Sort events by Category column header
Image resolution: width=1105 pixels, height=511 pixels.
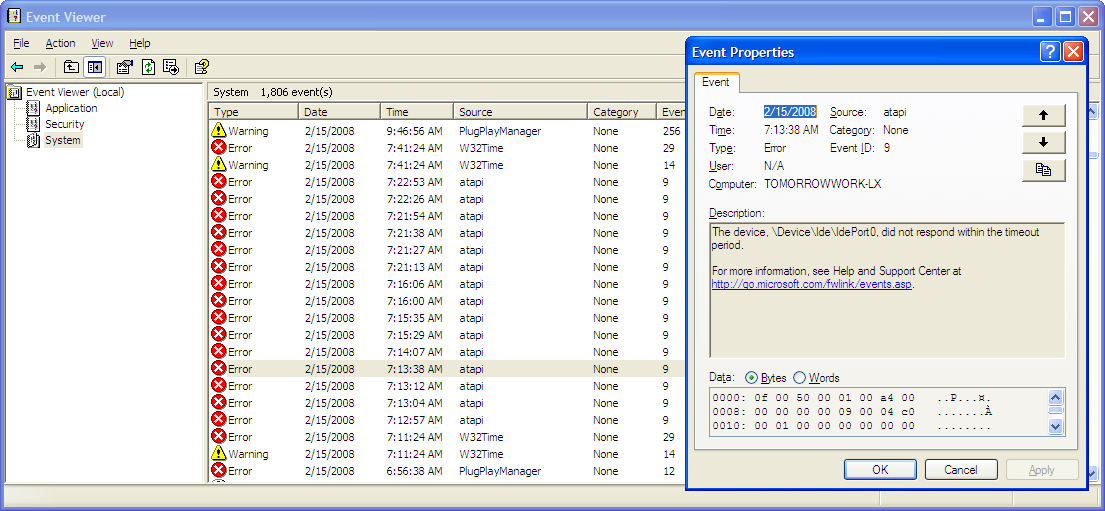click(x=621, y=112)
